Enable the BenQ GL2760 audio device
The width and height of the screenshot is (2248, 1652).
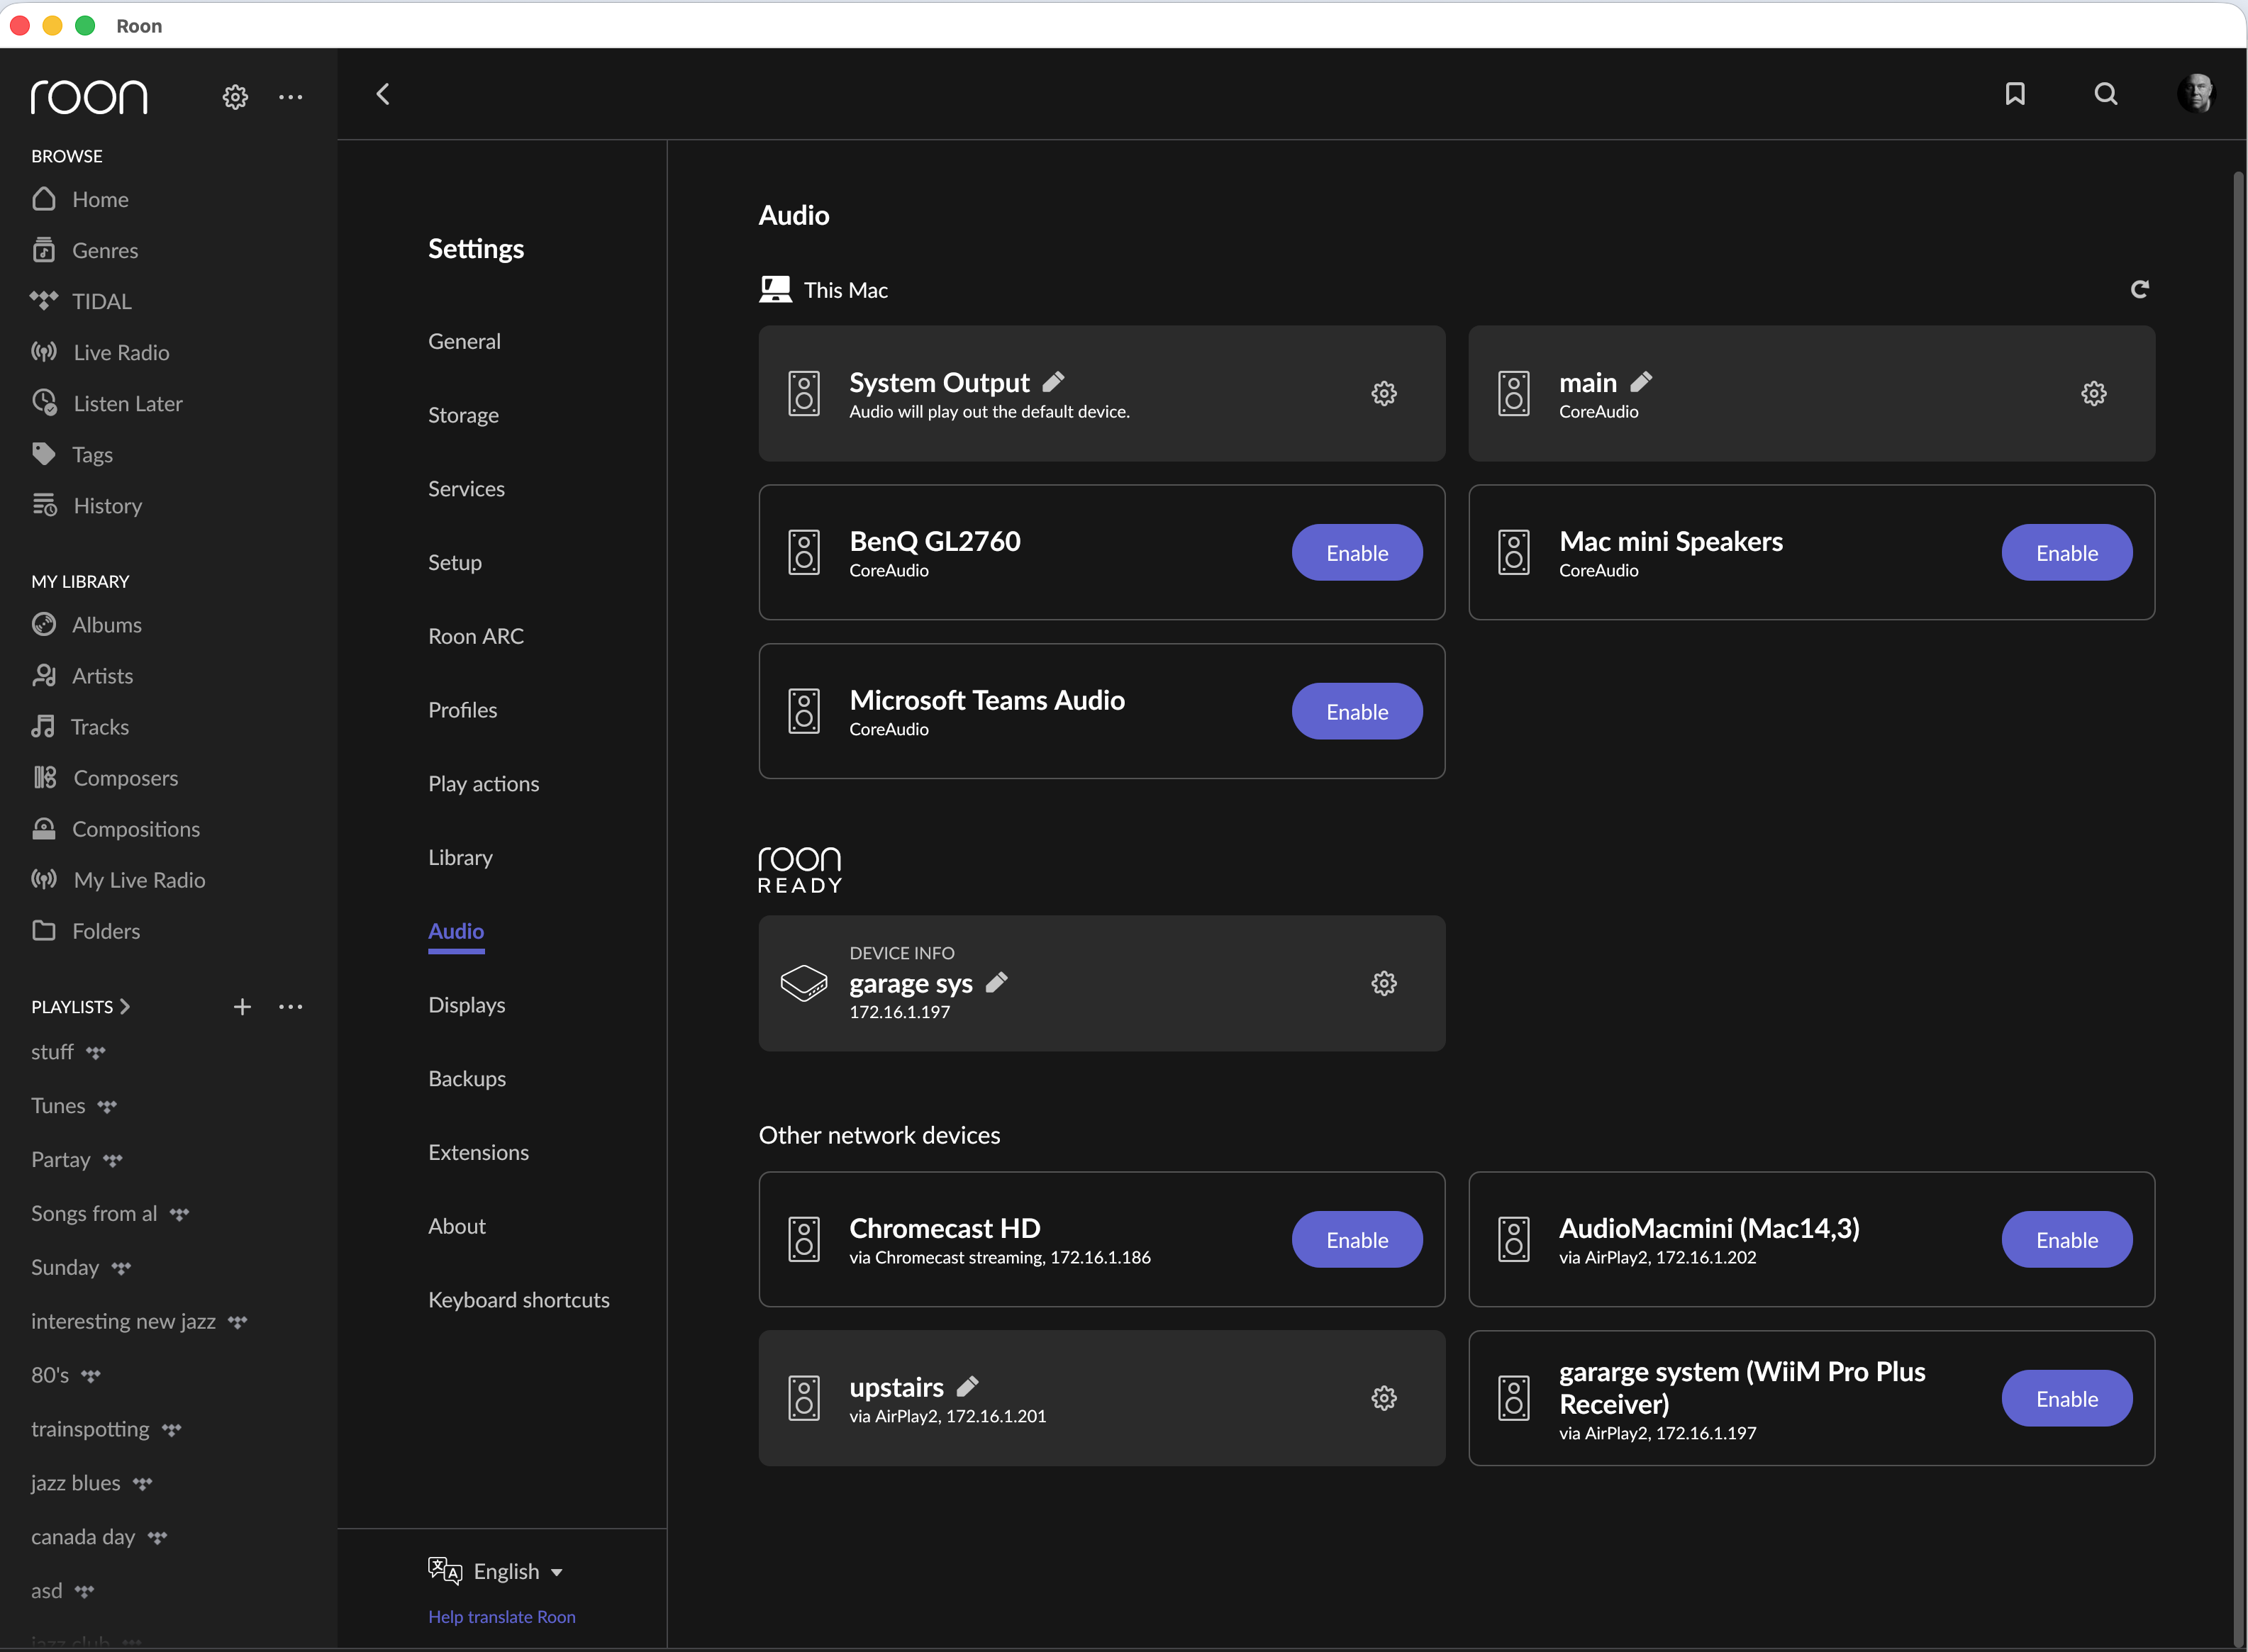coord(1356,553)
